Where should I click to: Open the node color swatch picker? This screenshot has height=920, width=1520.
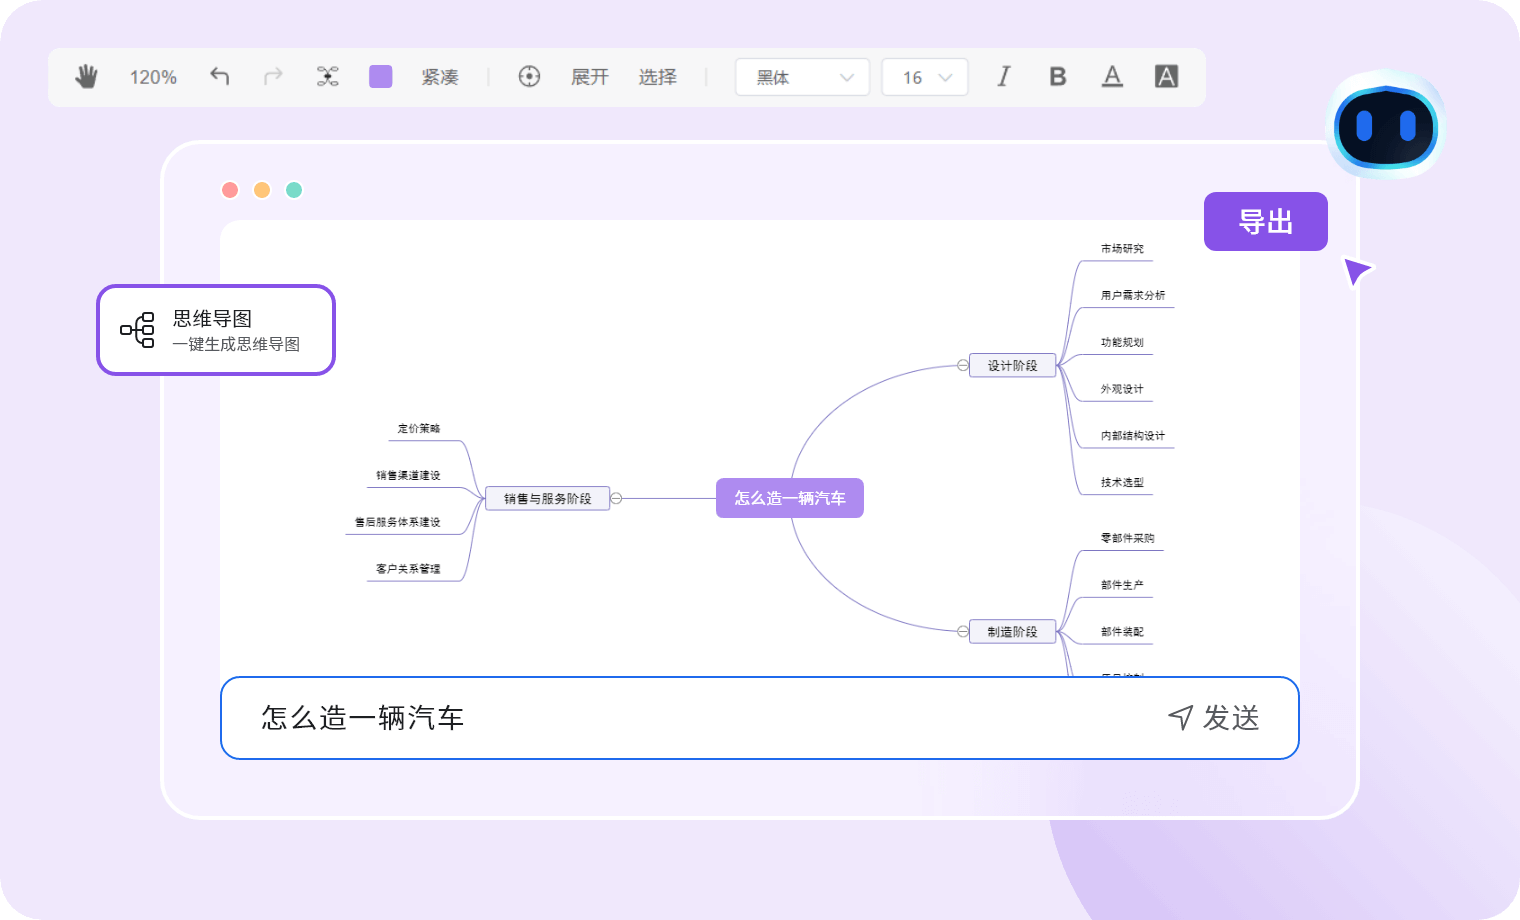tap(381, 76)
